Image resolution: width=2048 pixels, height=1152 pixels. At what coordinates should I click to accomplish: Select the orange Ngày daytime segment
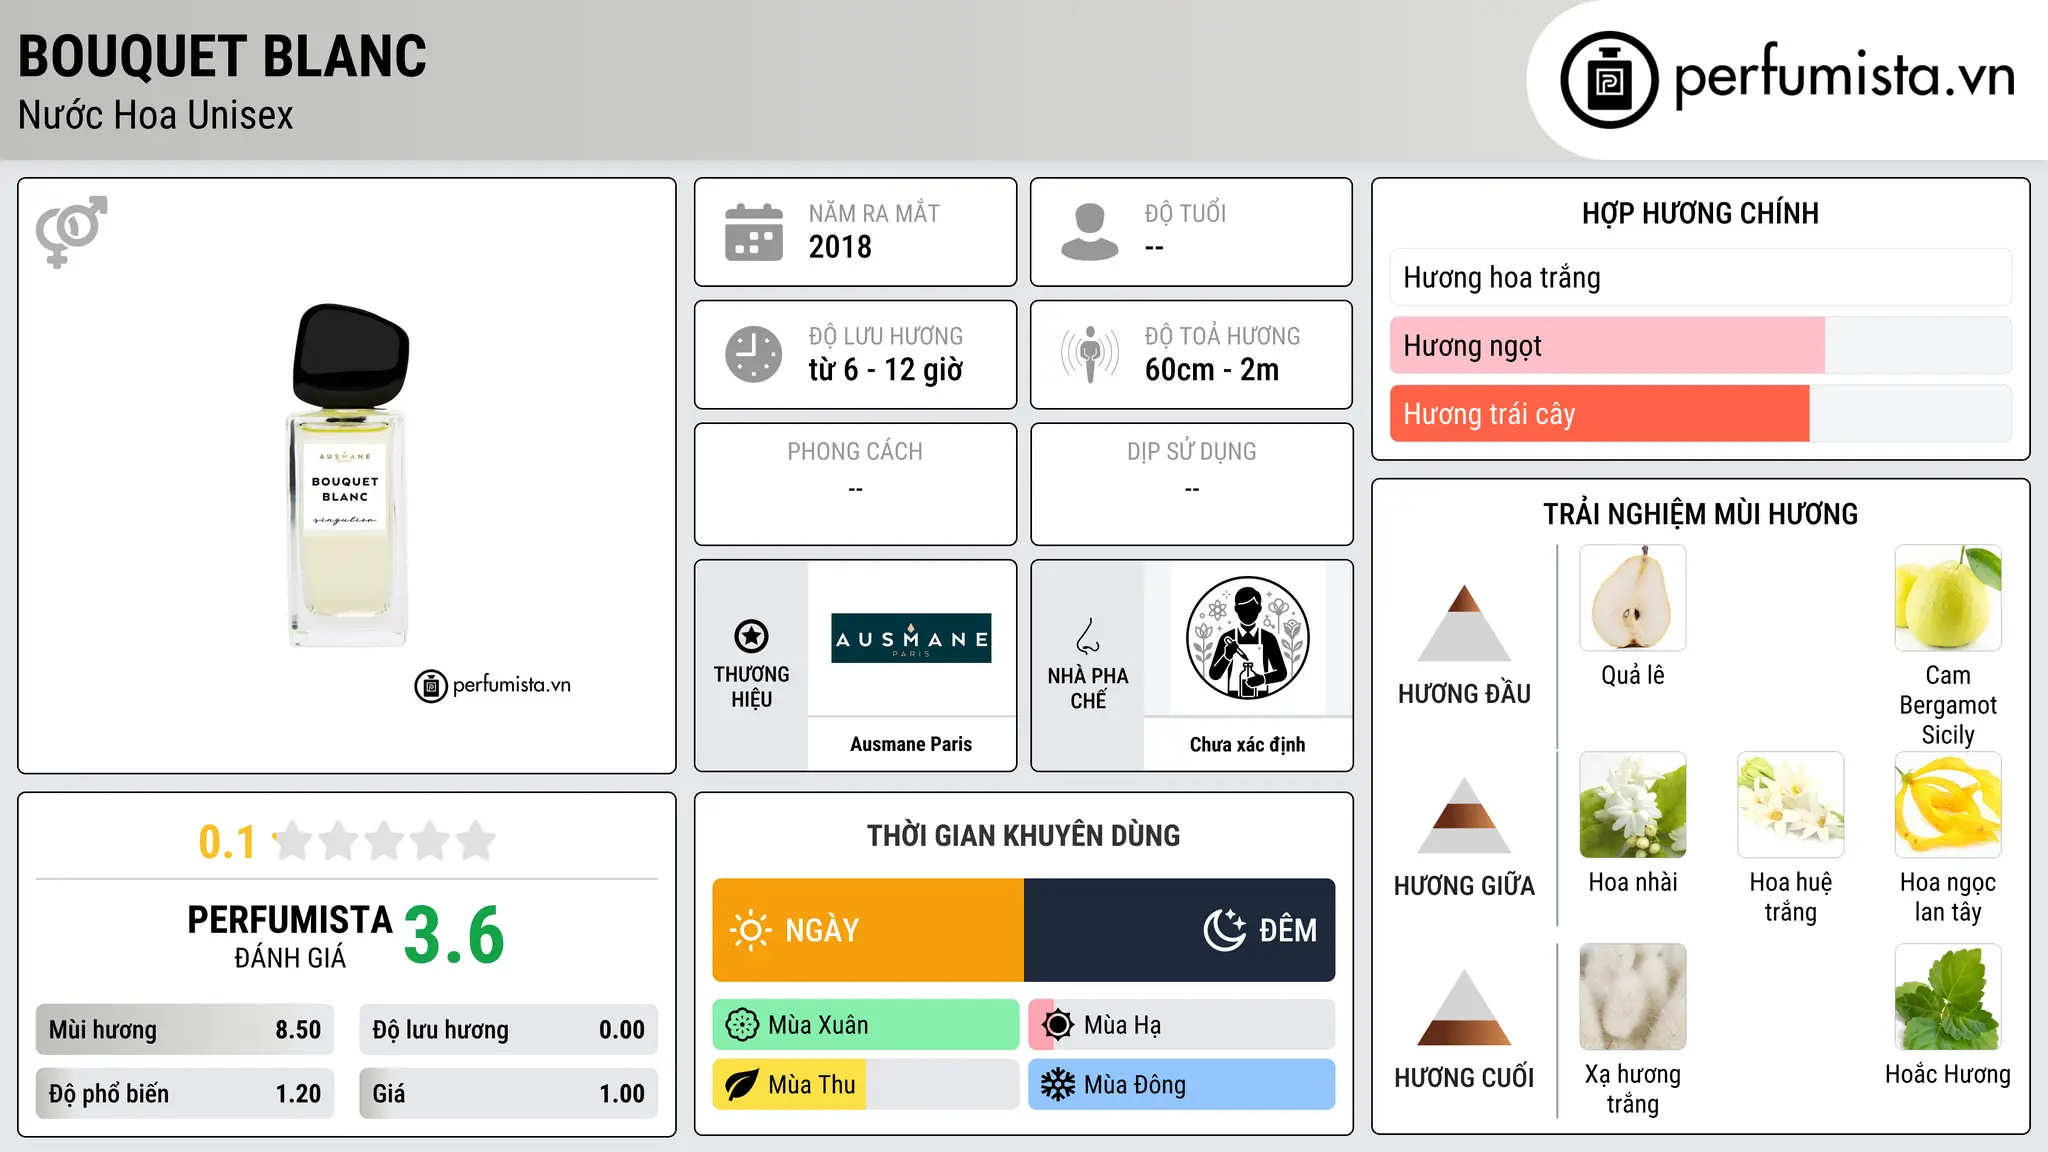coord(868,930)
